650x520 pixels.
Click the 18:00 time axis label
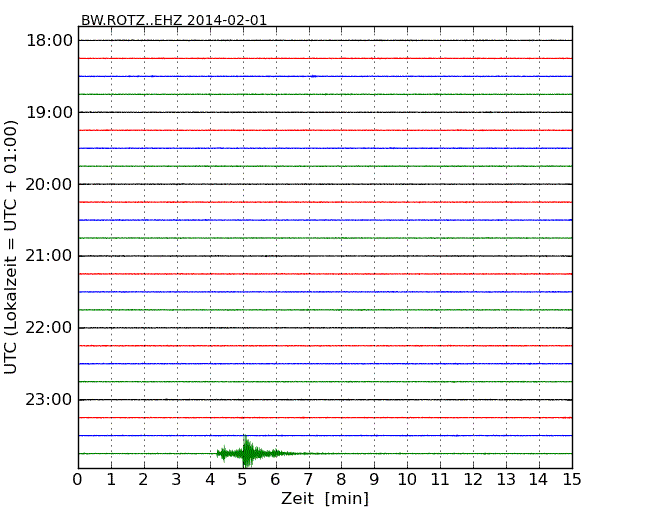click(49, 41)
